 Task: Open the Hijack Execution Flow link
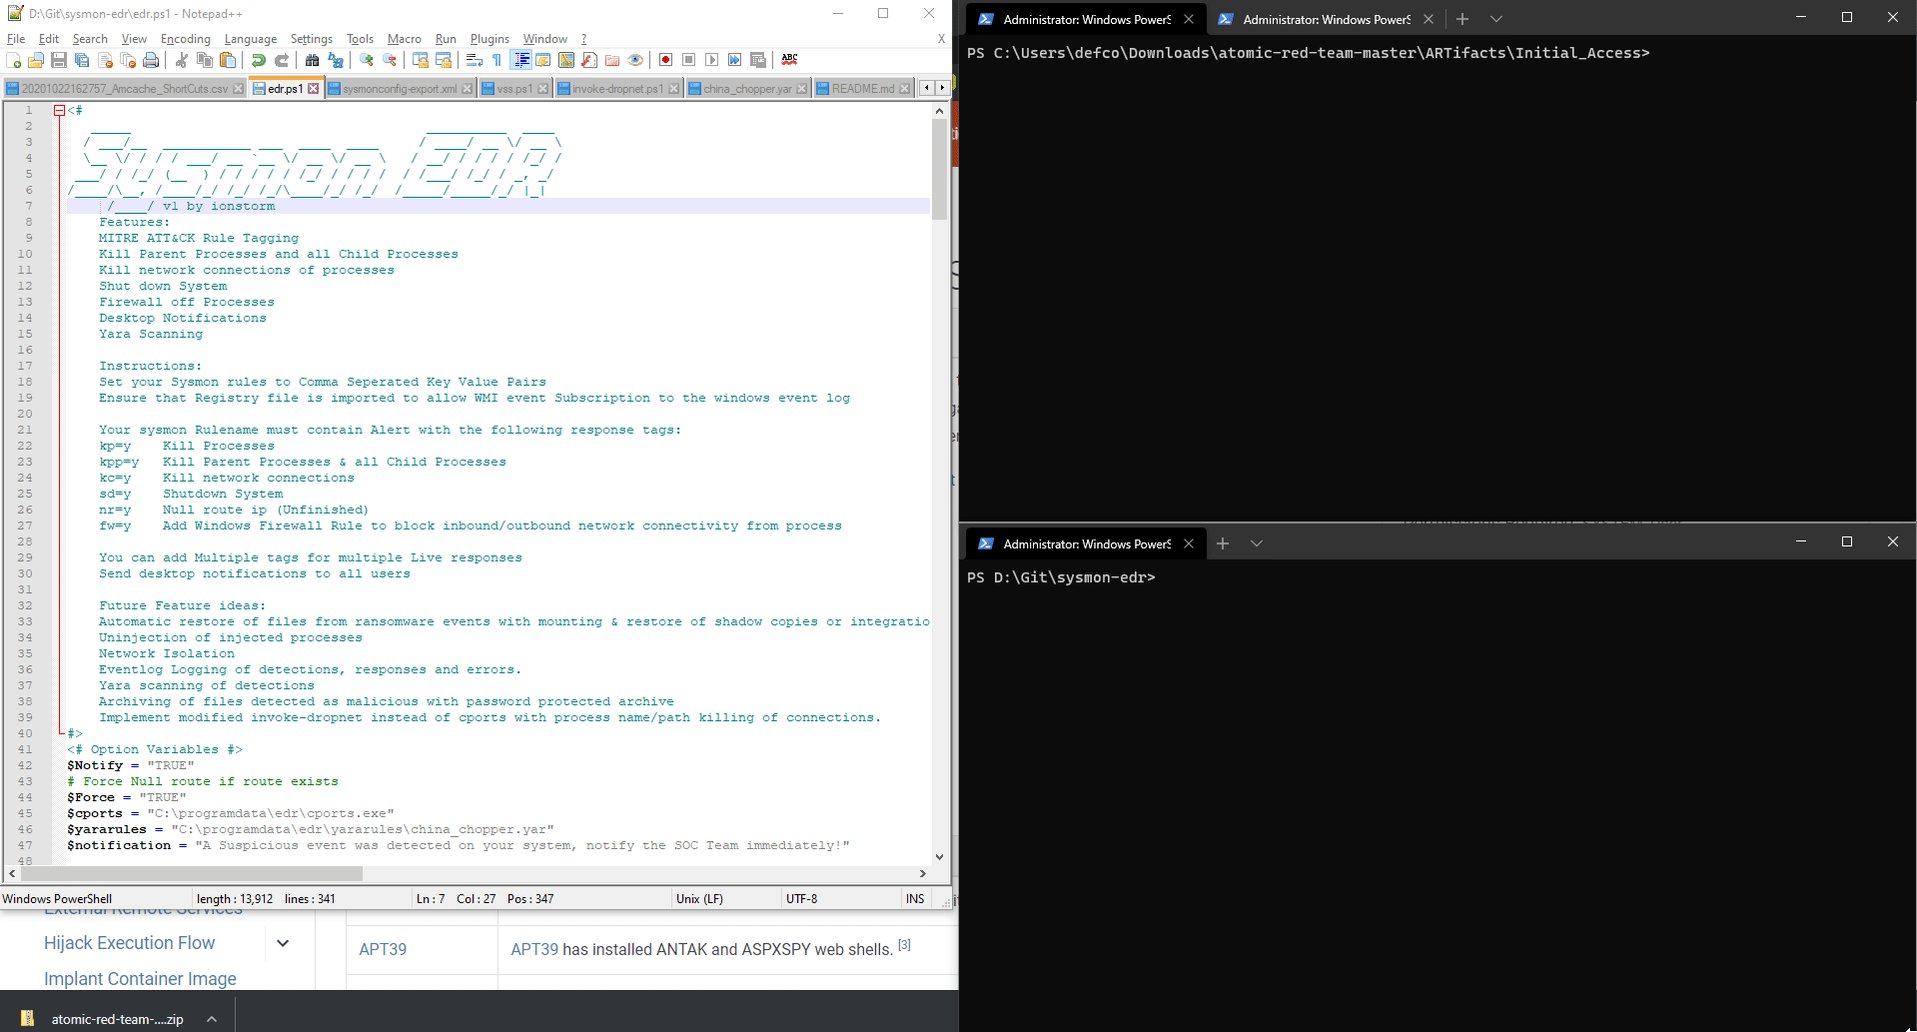point(129,943)
